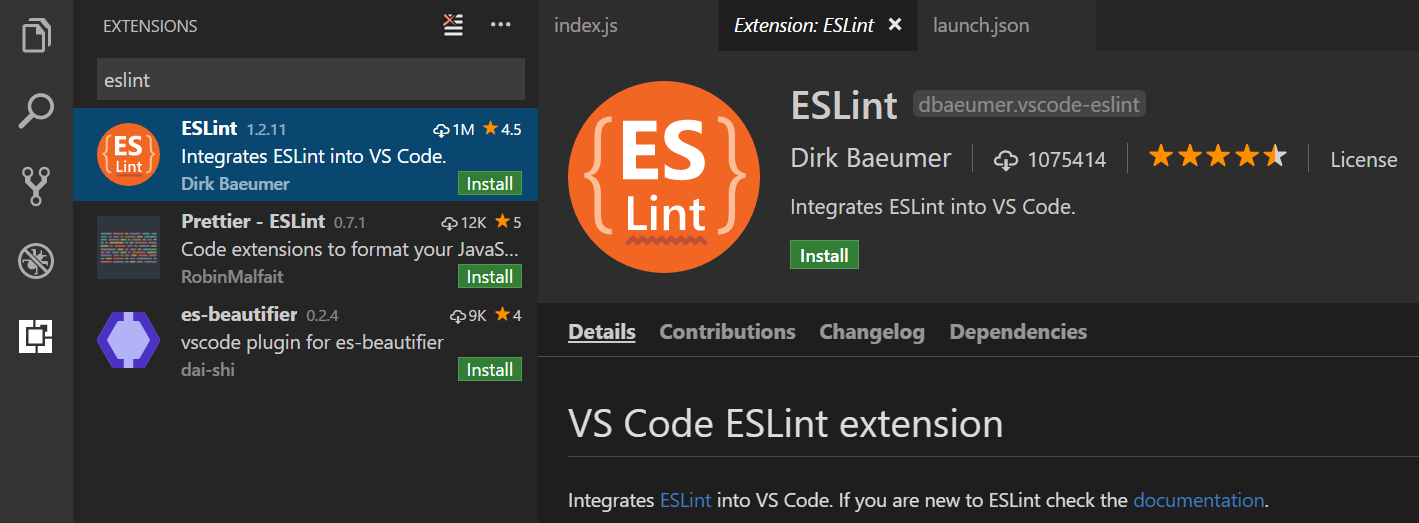Select es-beautifier extension entry

pos(305,341)
